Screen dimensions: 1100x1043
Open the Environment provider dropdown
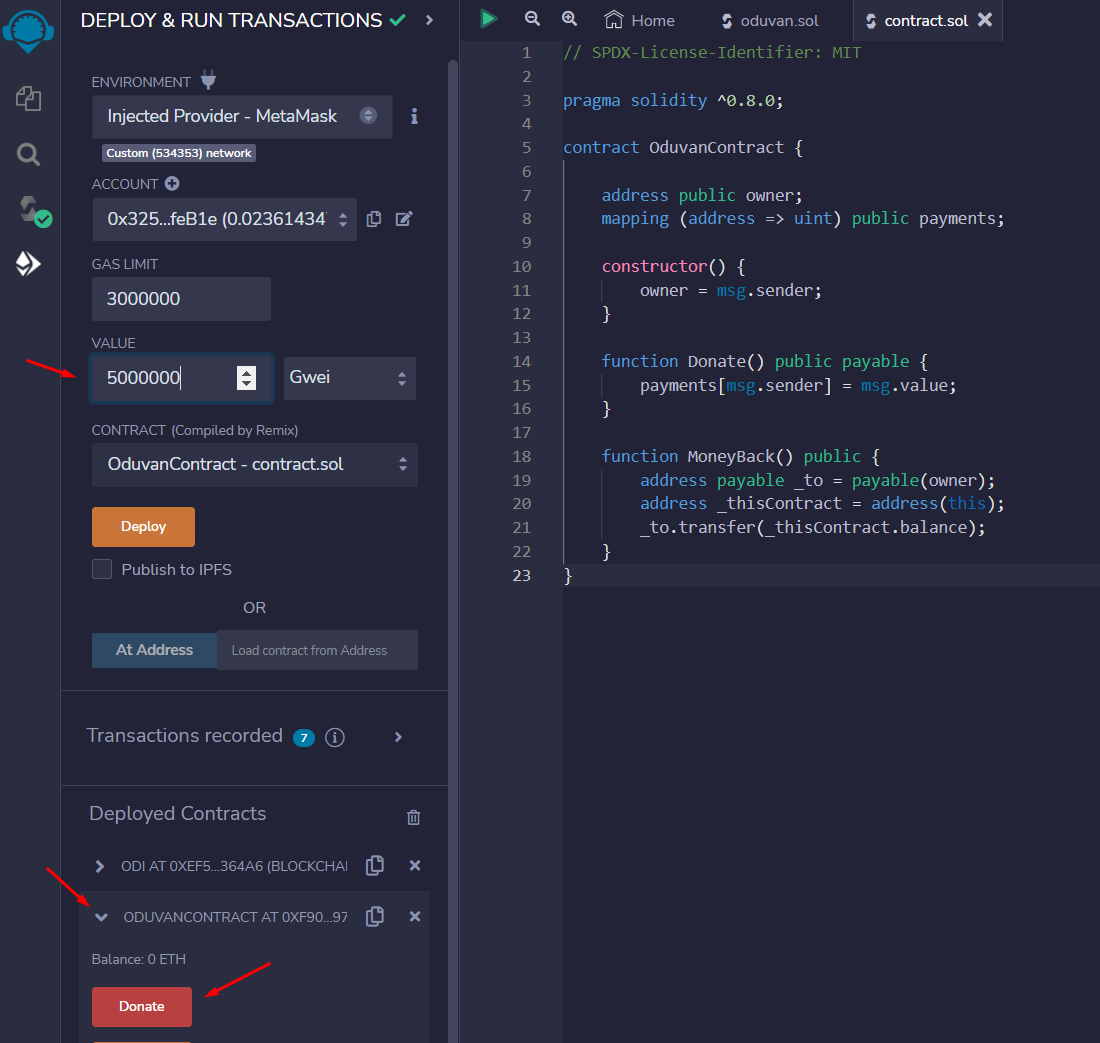242,116
